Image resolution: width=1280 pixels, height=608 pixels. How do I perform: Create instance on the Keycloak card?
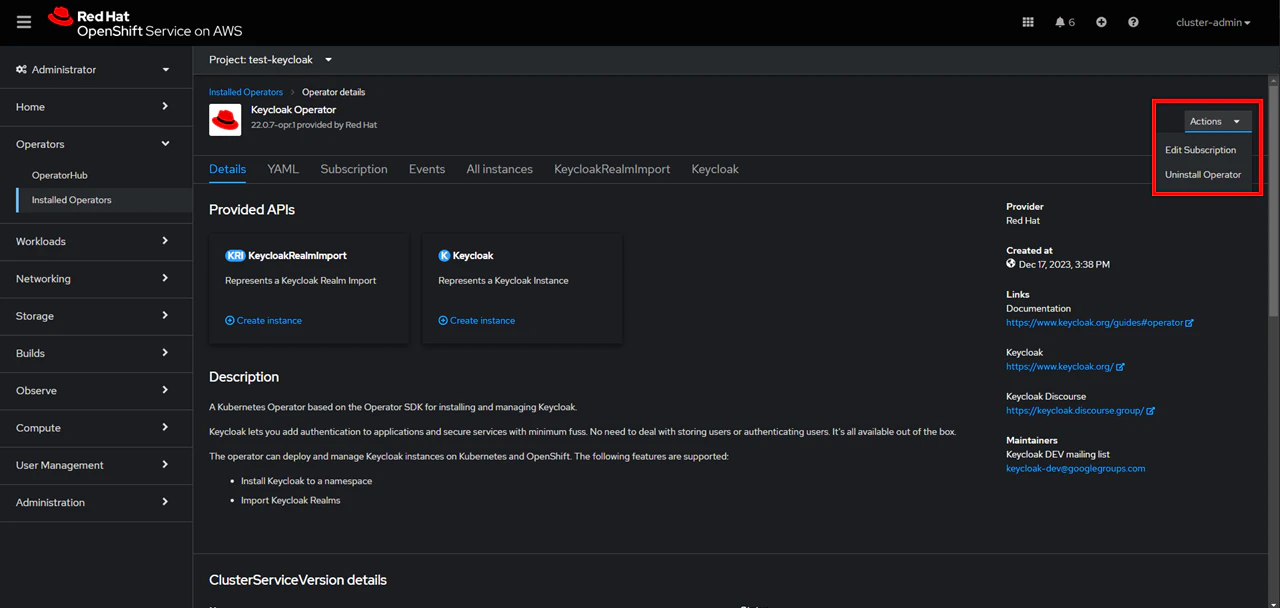point(476,321)
